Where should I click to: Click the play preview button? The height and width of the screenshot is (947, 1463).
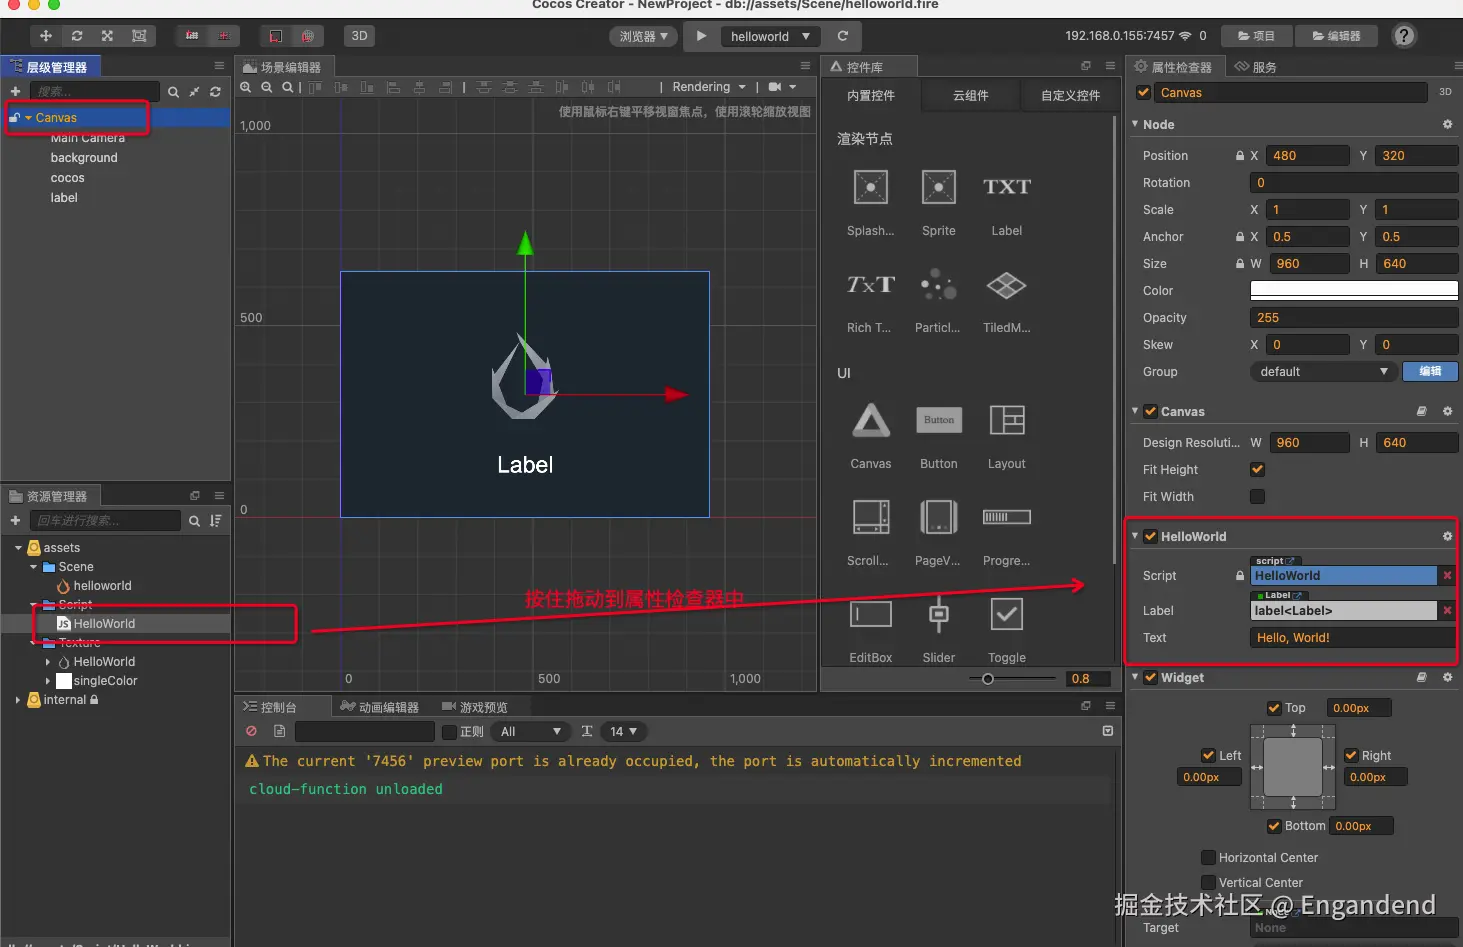click(701, 36)
